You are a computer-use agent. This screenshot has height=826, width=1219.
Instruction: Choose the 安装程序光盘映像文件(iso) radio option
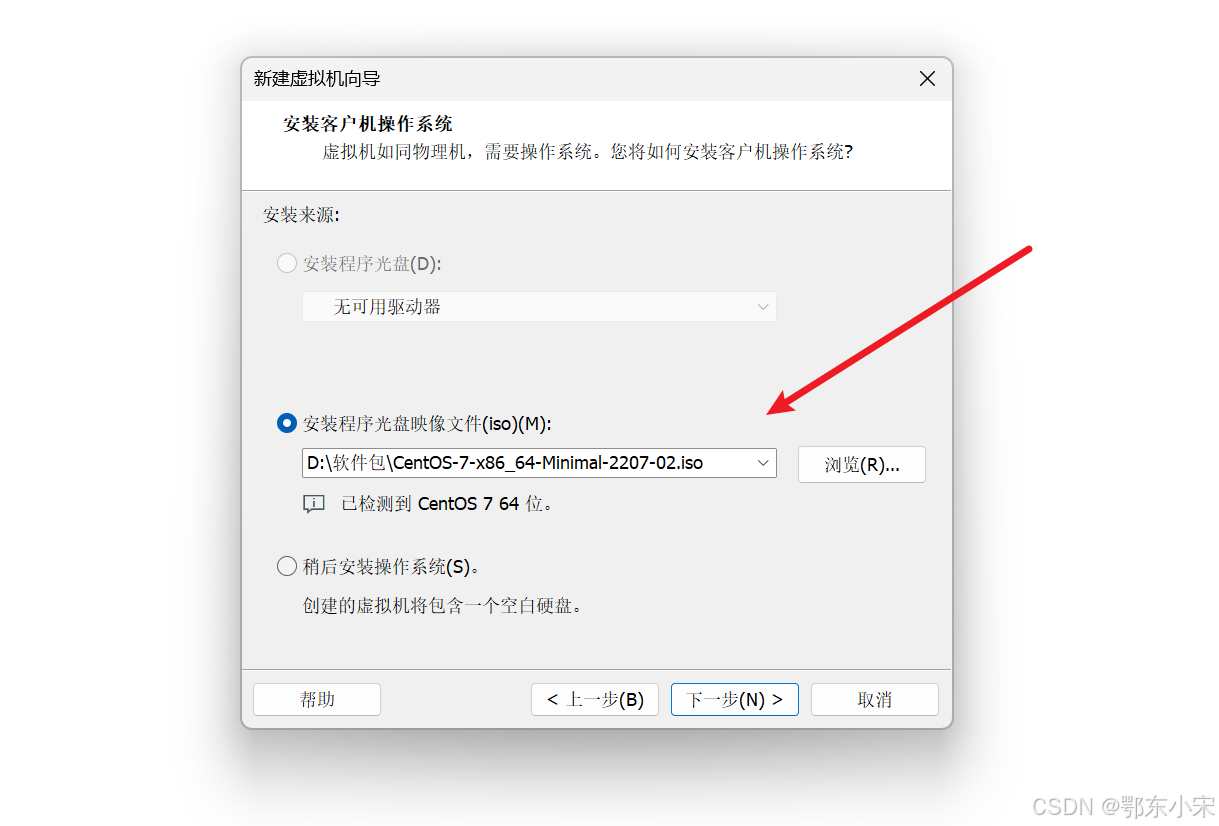click(x=287, y=424)
